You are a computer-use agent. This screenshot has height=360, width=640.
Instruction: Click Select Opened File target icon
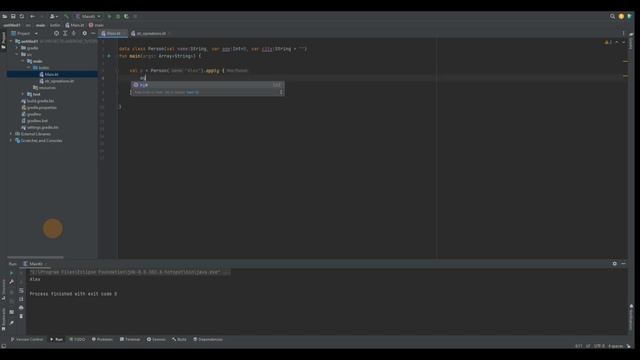pos(56,33)
